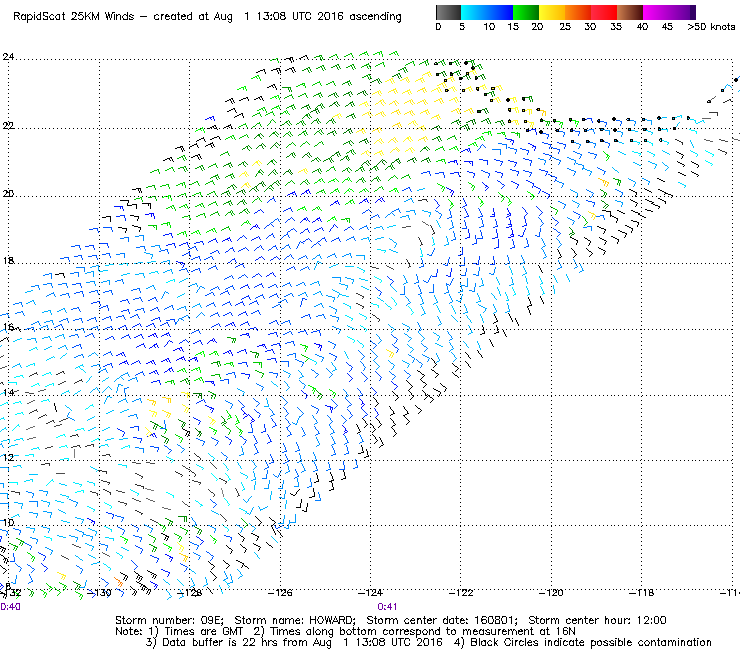Click the latitude label "12"
This screenshot has height=650, width=740.
(x=8, y=457)
